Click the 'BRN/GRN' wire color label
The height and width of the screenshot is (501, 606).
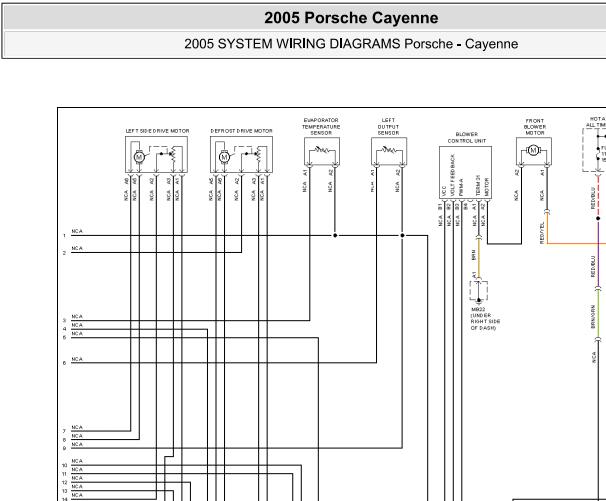tap(593, 317)
